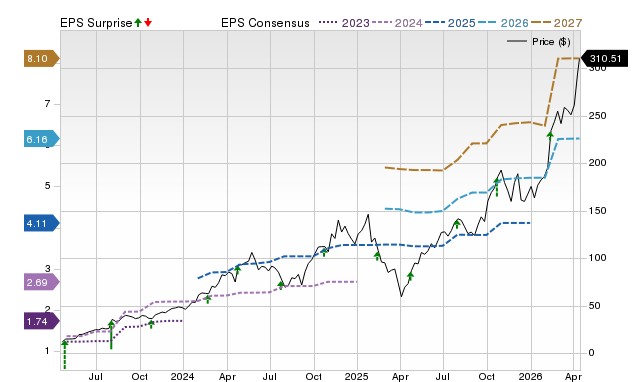Click the 2024 x-axis label
The width and height of the screenshot is (640, 382).
tap(182, 376)
